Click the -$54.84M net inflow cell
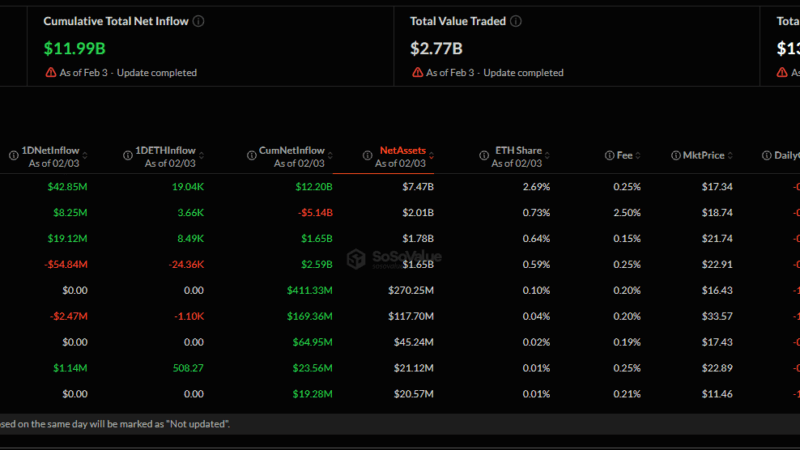This screenshot has width=800, height=450. [66, 264]
